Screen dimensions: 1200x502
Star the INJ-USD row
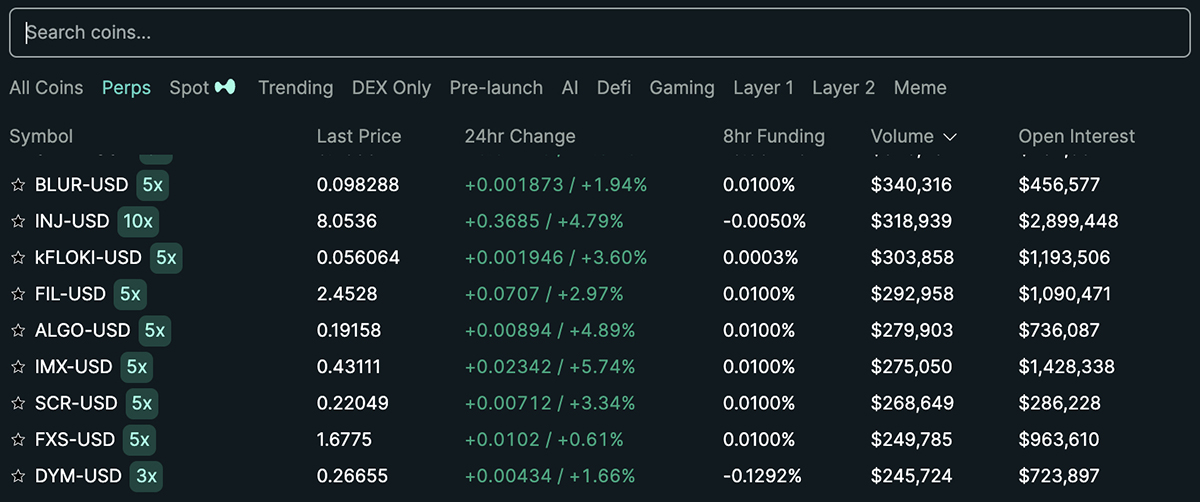coord(17,221)
